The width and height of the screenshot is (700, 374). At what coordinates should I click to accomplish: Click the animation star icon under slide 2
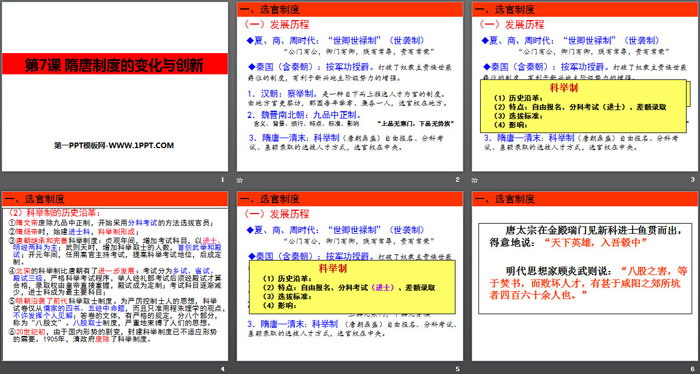[239, 180]
